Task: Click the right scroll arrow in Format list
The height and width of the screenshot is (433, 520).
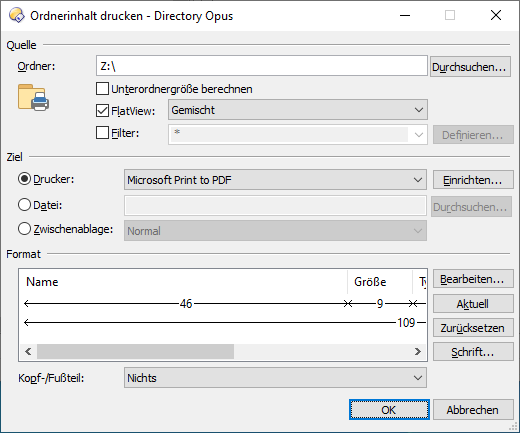Action: (x=418, y=352)
